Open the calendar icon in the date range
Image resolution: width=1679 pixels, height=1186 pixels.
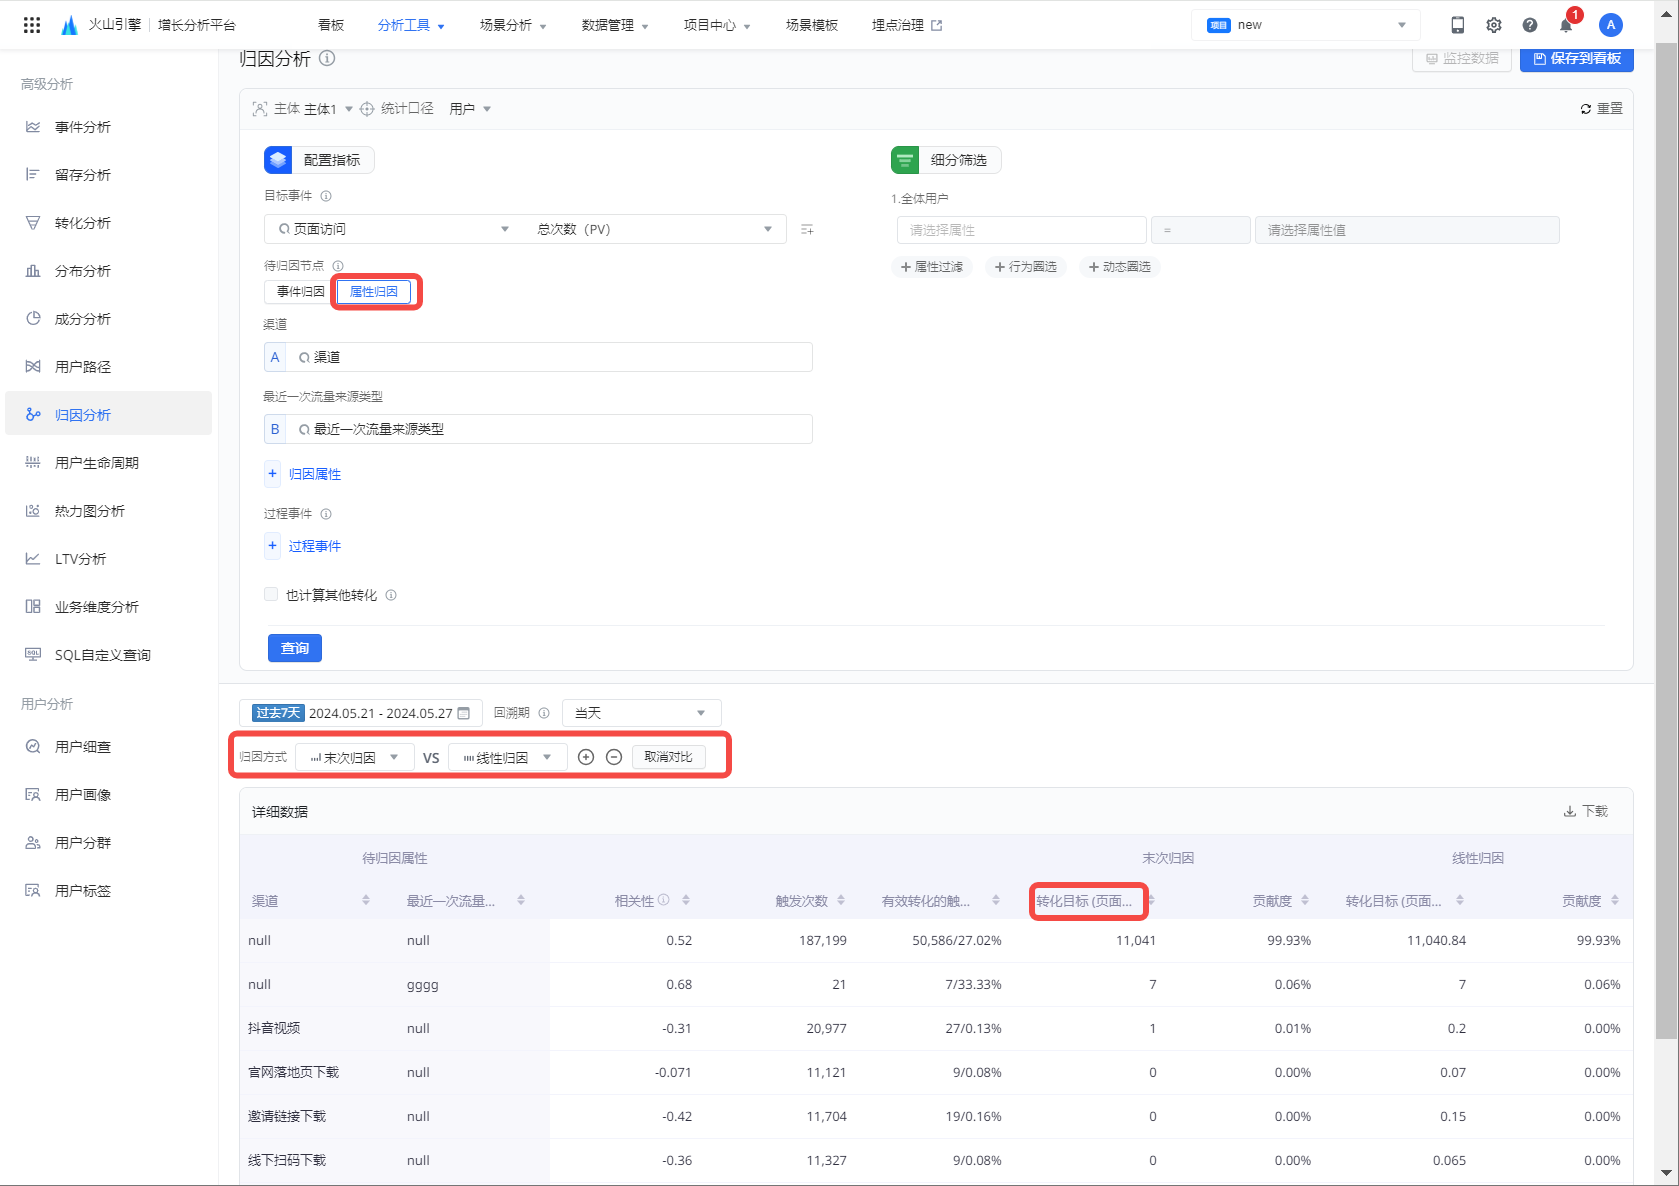pyautogui.click(x=464, y=713)
